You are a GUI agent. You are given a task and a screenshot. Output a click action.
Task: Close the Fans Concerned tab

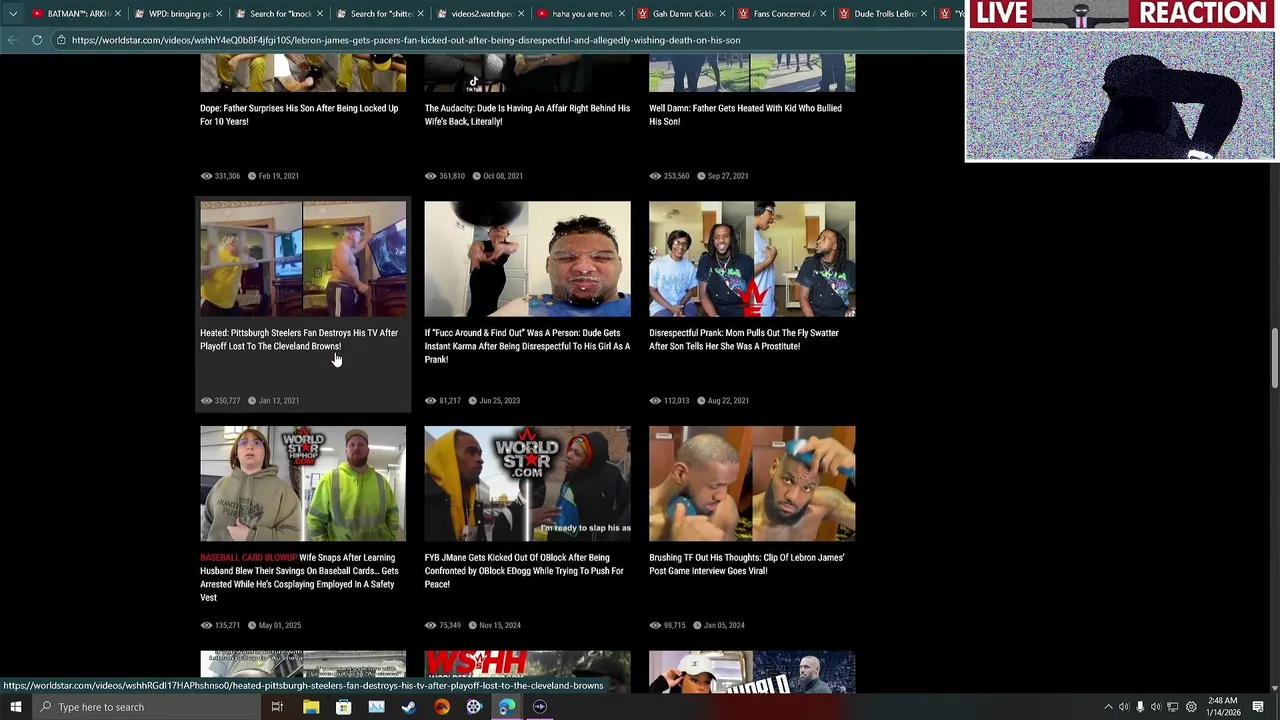pyautogui.click(x=824, y=14)
